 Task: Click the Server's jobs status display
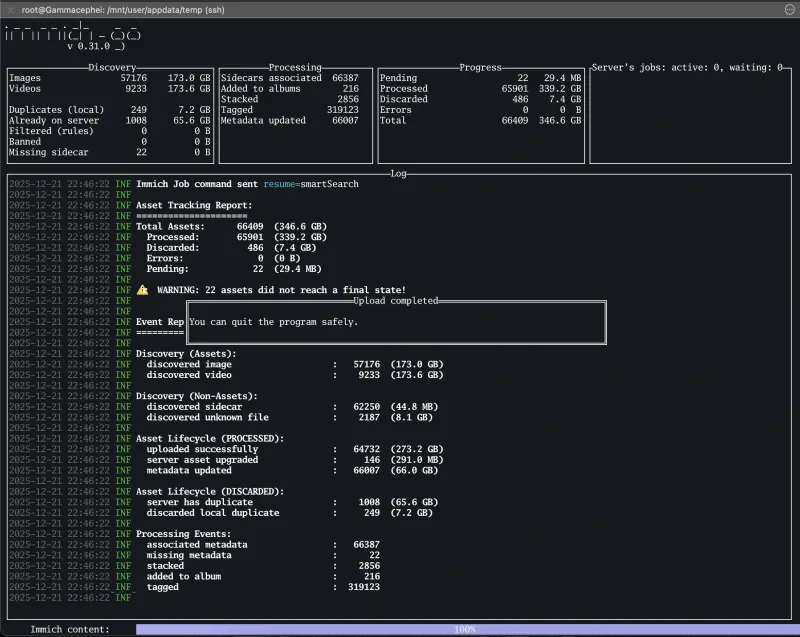coord(688,67)
